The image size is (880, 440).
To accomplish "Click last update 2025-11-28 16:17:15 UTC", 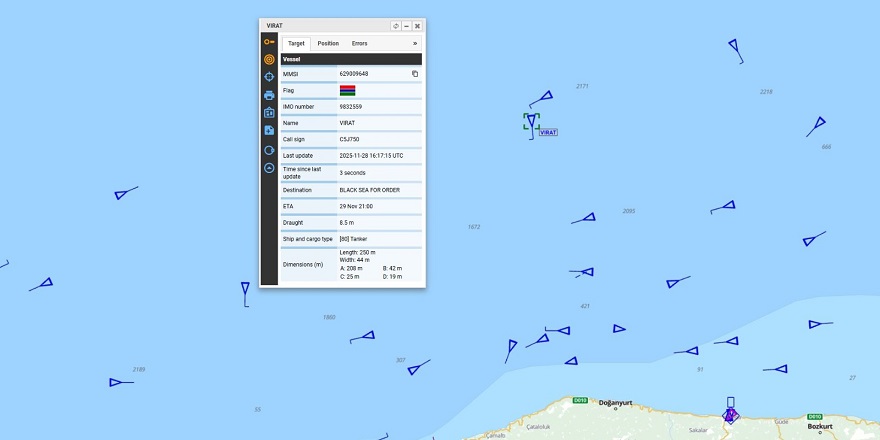I will coord(371,155).
